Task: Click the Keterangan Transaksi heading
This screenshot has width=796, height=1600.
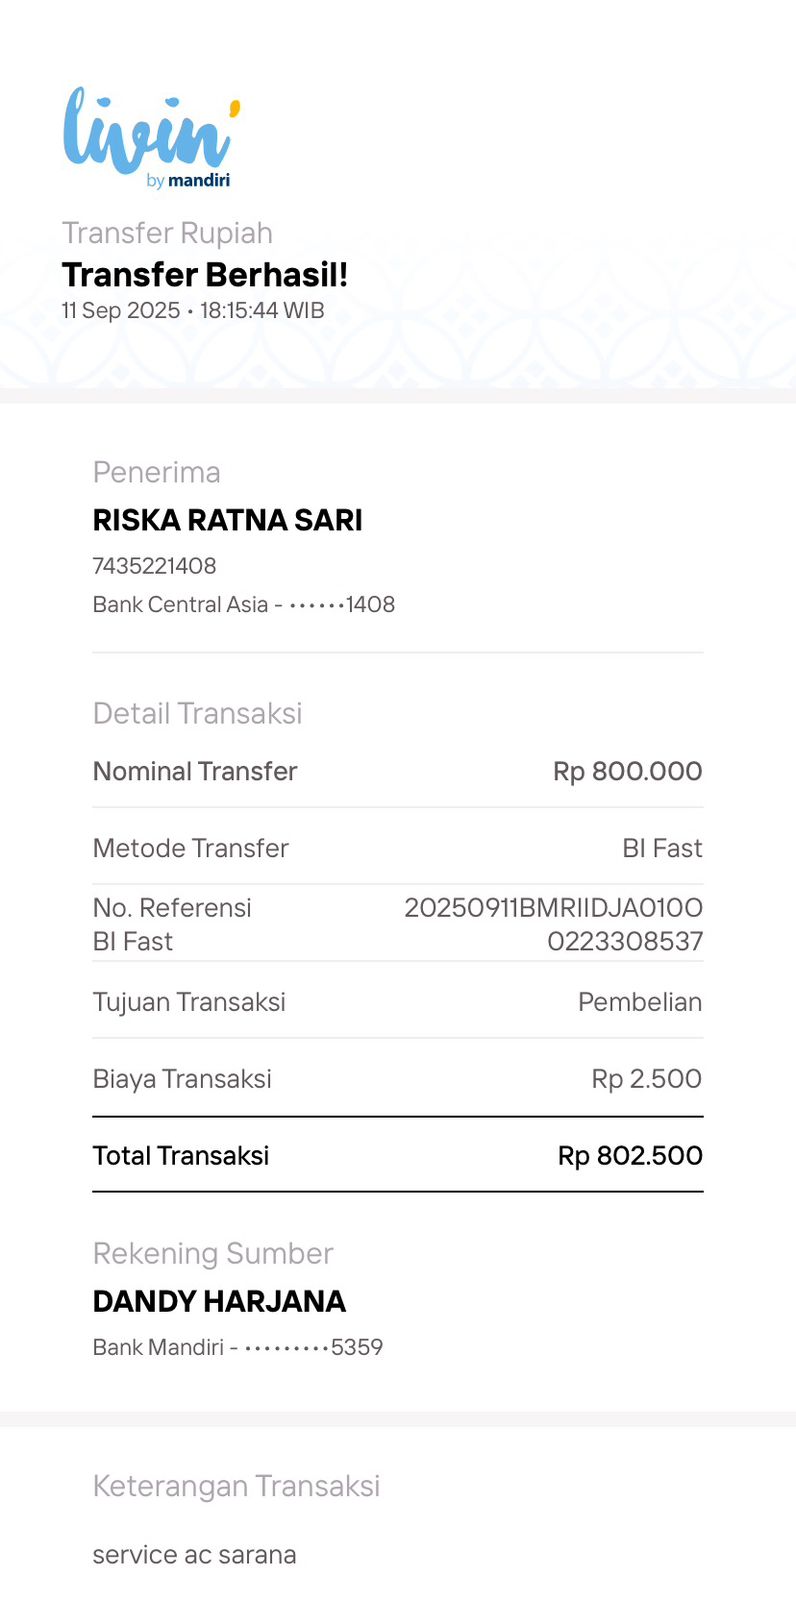Action: pos(236,1486)
